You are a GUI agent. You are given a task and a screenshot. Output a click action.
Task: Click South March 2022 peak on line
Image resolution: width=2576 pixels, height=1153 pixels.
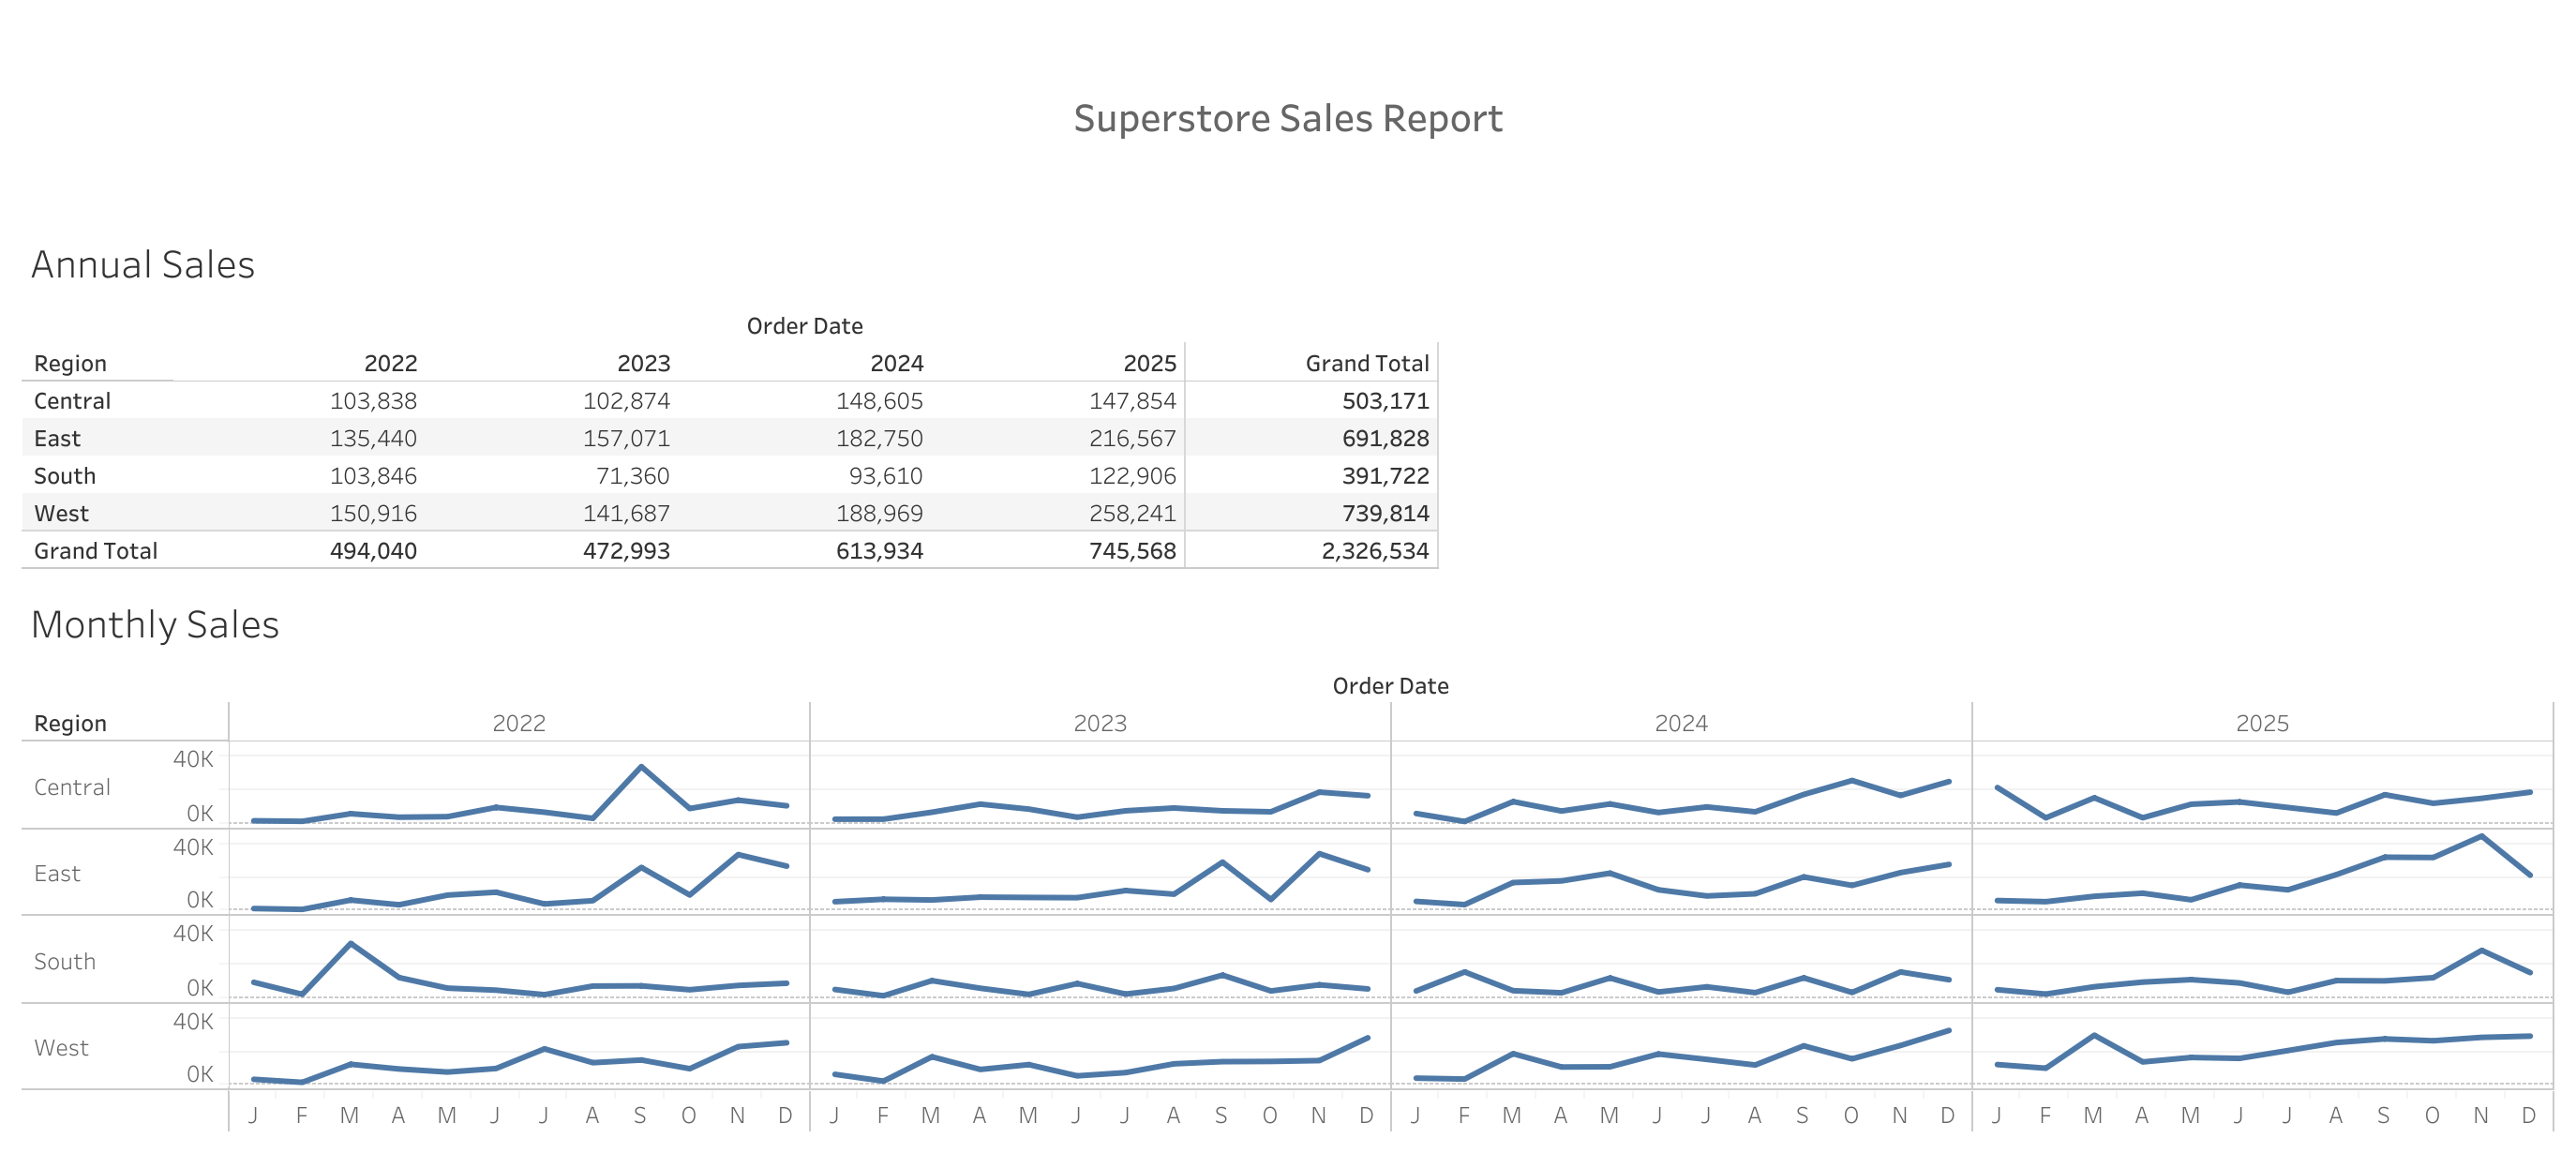click(x=350, y=943)
